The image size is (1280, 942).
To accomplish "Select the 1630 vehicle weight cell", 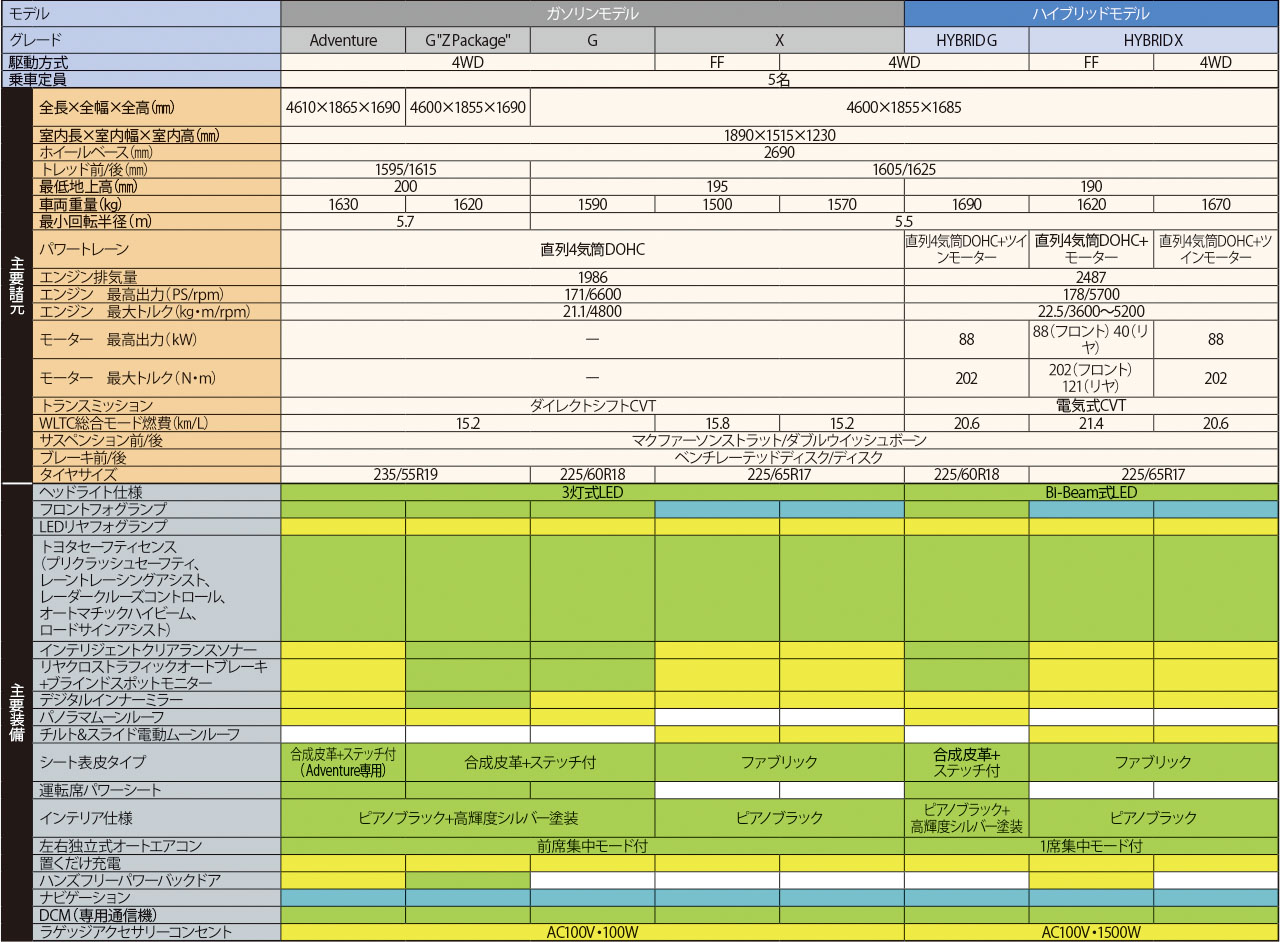I will pyautogui.click(x=343, y=204).
